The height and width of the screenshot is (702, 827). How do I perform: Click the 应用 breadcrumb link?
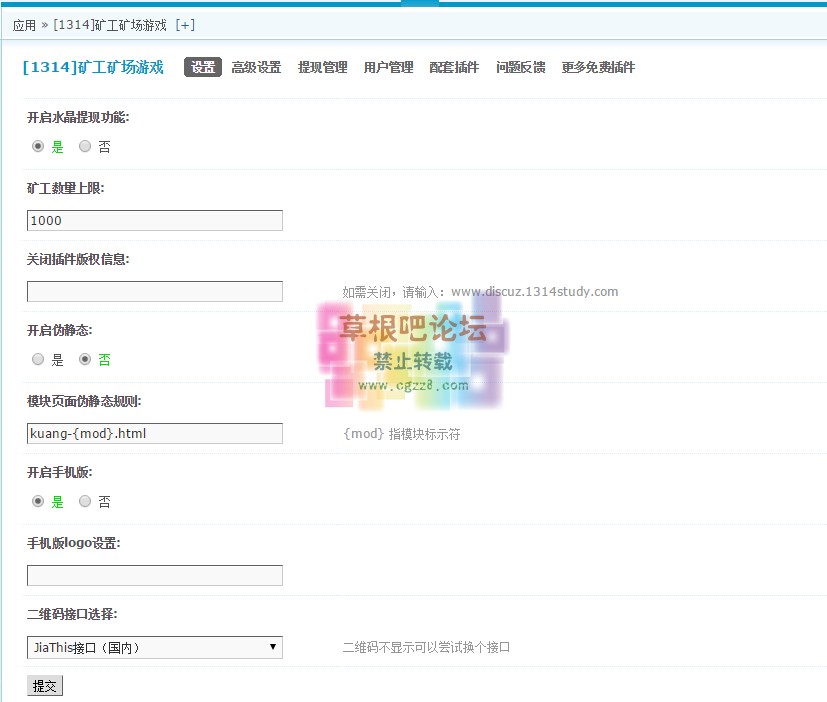[24, 24]
